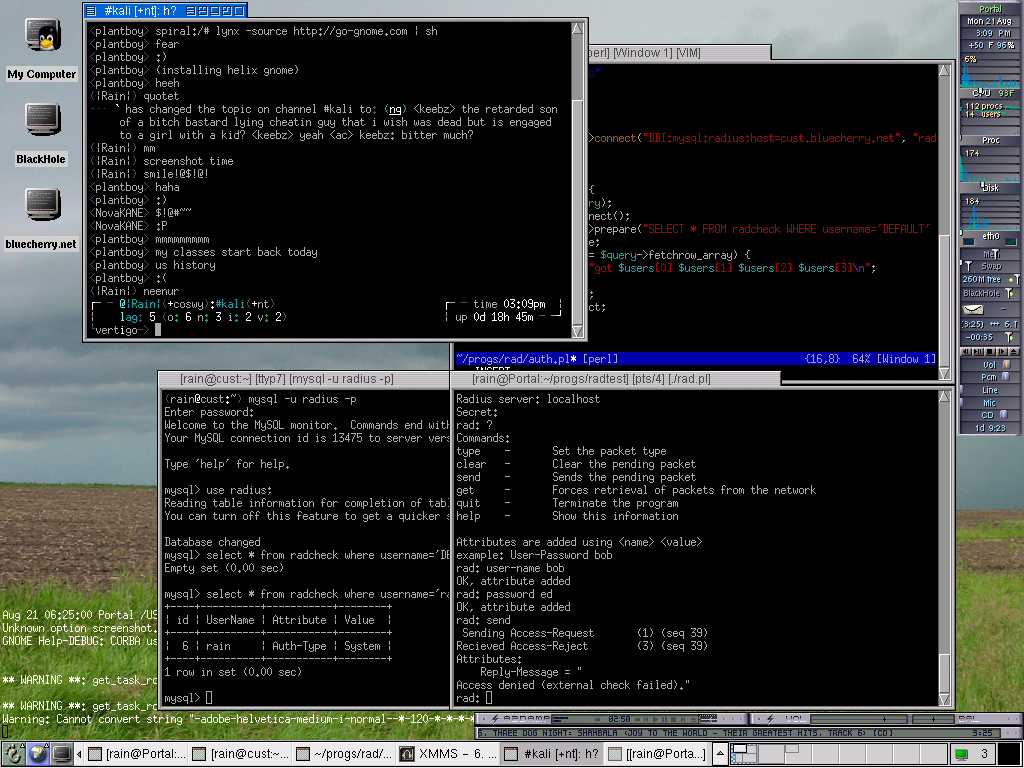Open task list menu up-arrow
Screen dimensions: 1024x768
[x=720, y=754]
